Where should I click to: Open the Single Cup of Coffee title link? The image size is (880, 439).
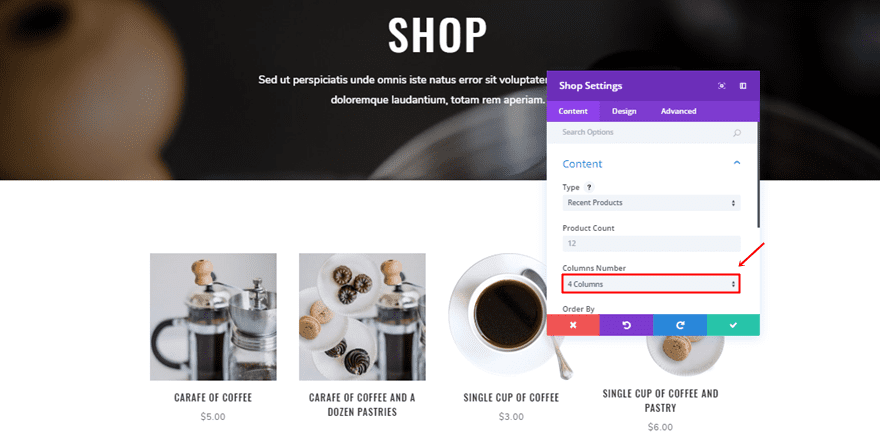pos(511,397)
